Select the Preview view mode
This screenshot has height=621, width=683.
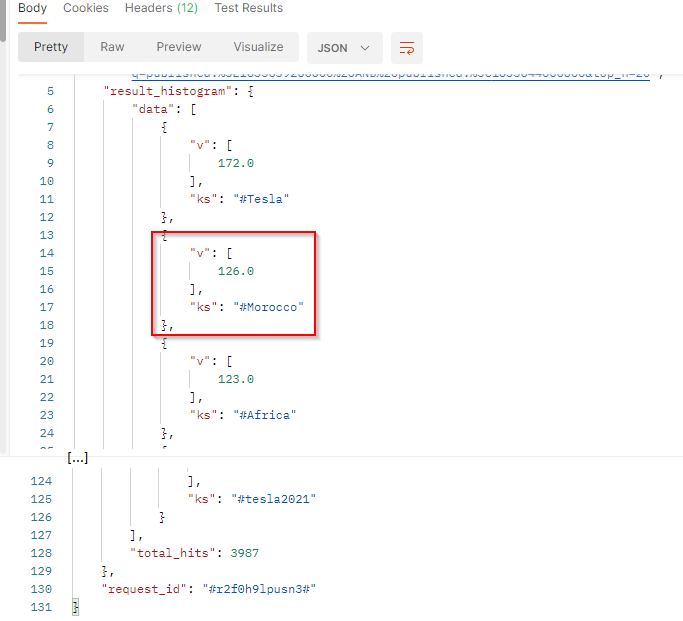tap(179, 47)
